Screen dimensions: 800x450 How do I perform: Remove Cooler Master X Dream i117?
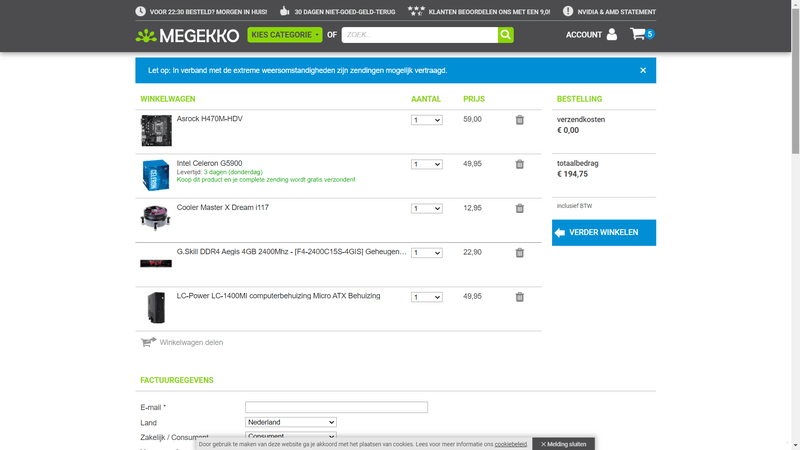click(x=519, y=208)
